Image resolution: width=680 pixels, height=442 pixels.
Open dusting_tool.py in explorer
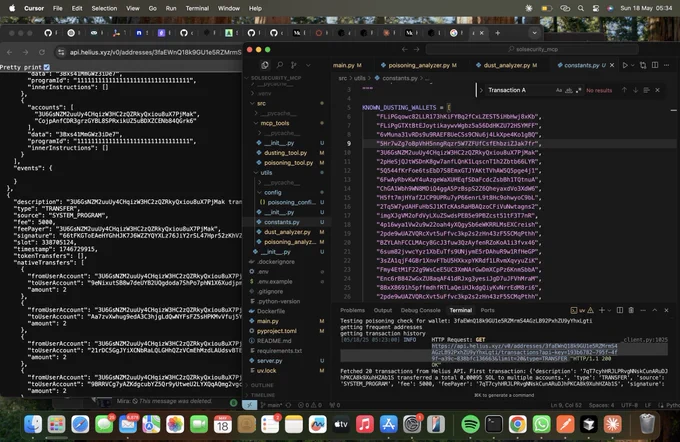[285, 153]
